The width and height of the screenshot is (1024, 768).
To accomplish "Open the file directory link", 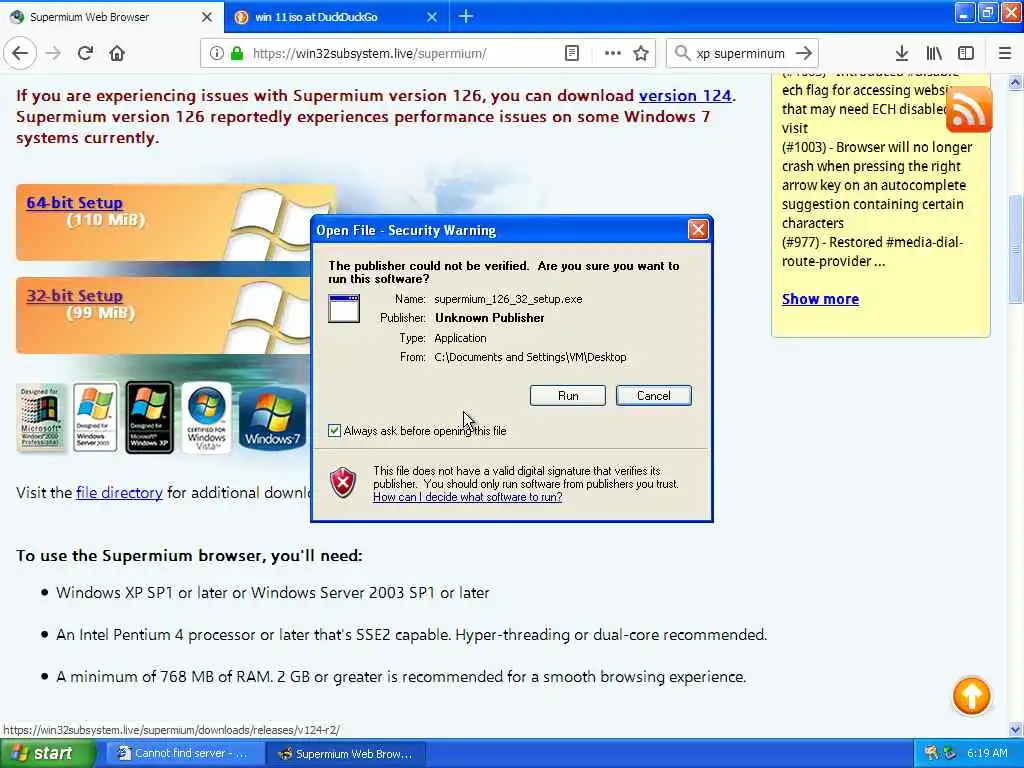I will [120, 492].
